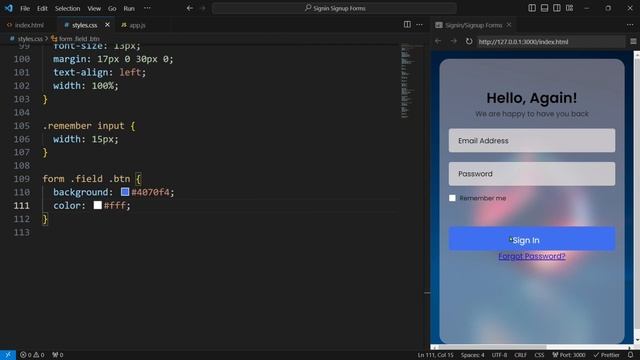
Task: Open the Run menu
Action: [129, 8]
